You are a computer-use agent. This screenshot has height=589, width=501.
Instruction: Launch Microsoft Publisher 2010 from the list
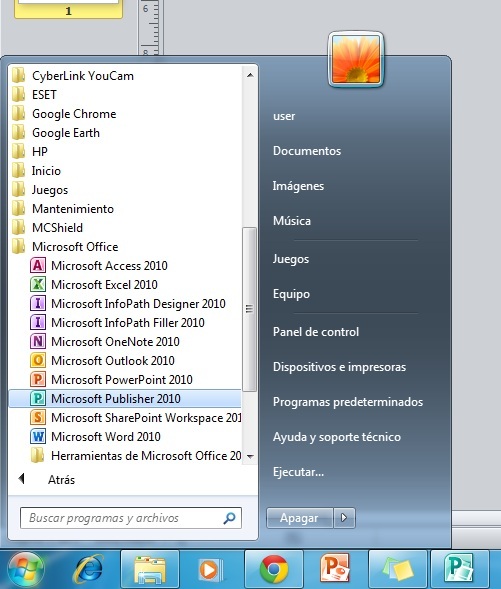coord(125,399)
